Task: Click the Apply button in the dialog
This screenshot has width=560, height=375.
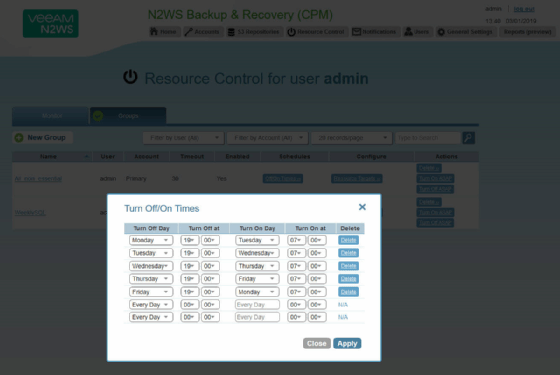Action: [x=347, y=343]
